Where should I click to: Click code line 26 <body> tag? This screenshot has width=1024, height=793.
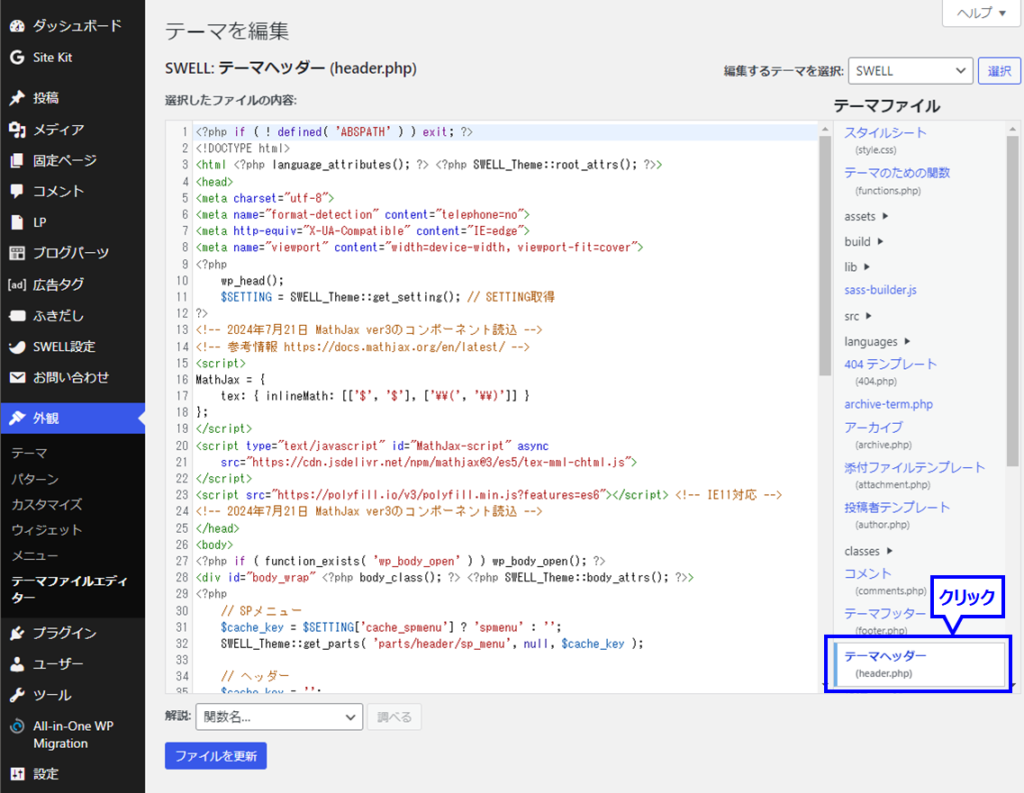click(214, 545)
